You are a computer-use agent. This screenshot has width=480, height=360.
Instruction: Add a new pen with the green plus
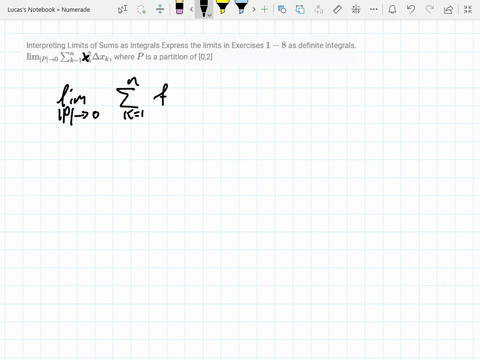[265, 9]
